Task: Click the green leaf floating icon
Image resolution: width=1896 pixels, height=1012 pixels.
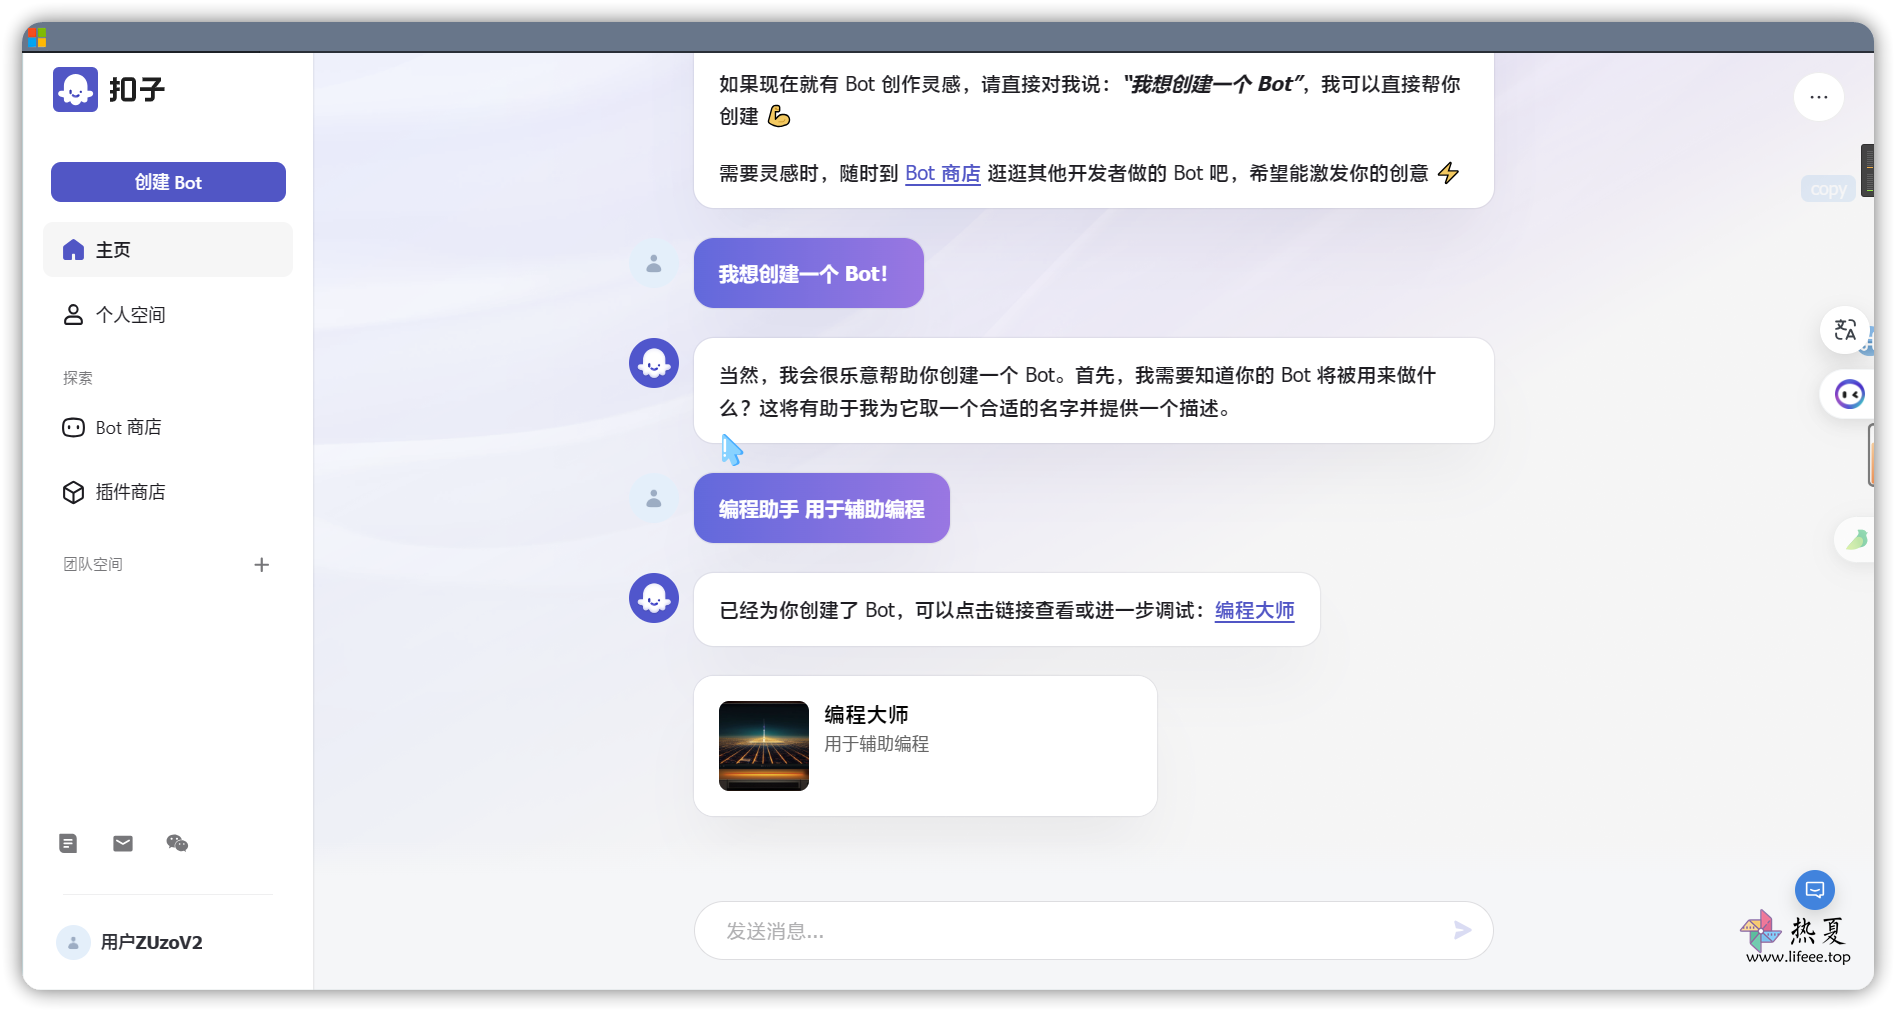Action: coord(1856,540)
